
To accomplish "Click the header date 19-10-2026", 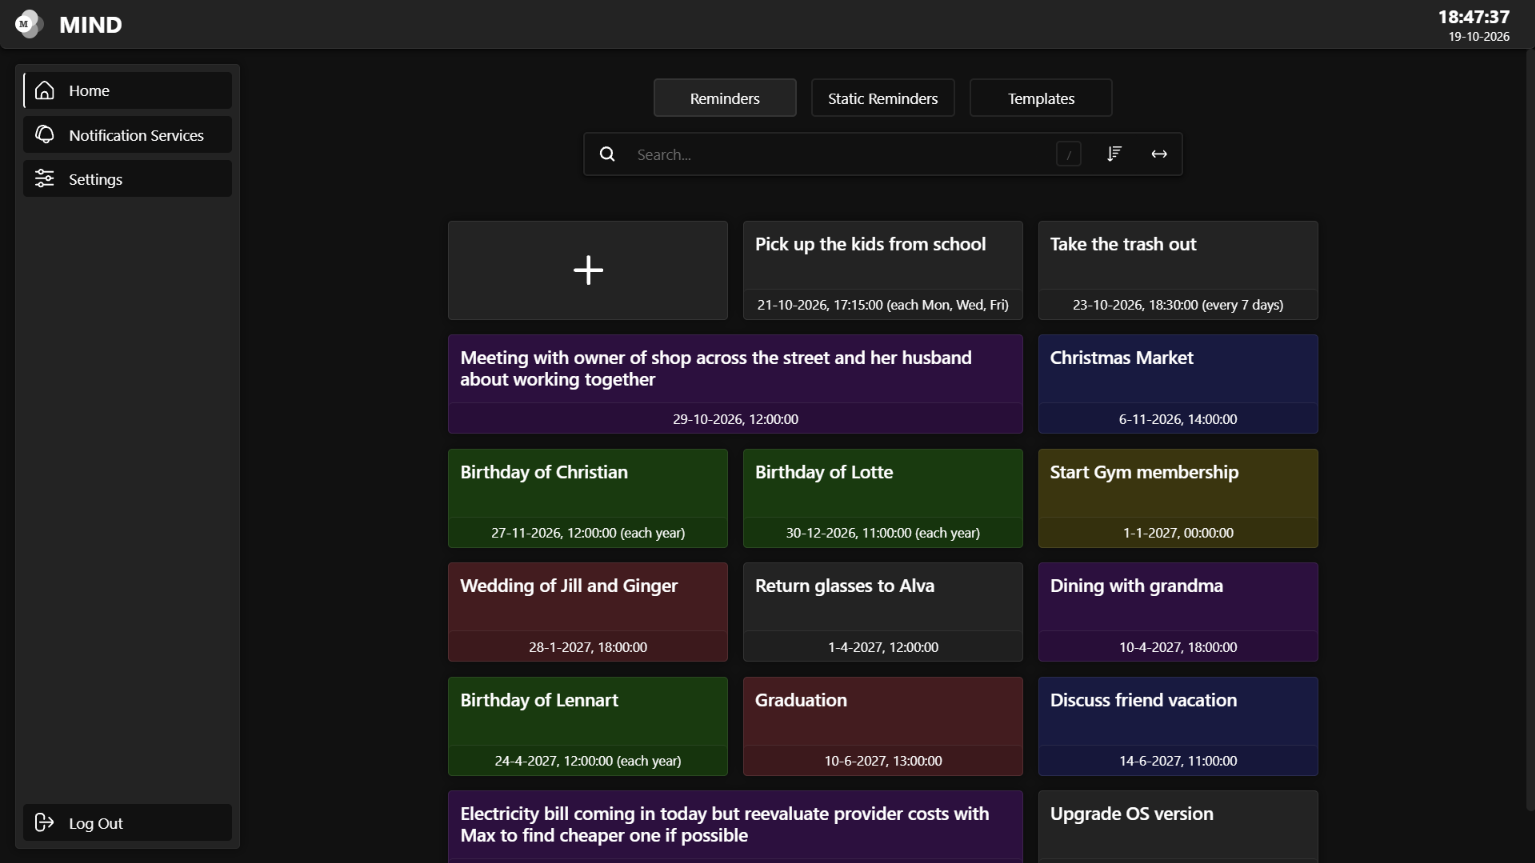I will (1479, 37).
